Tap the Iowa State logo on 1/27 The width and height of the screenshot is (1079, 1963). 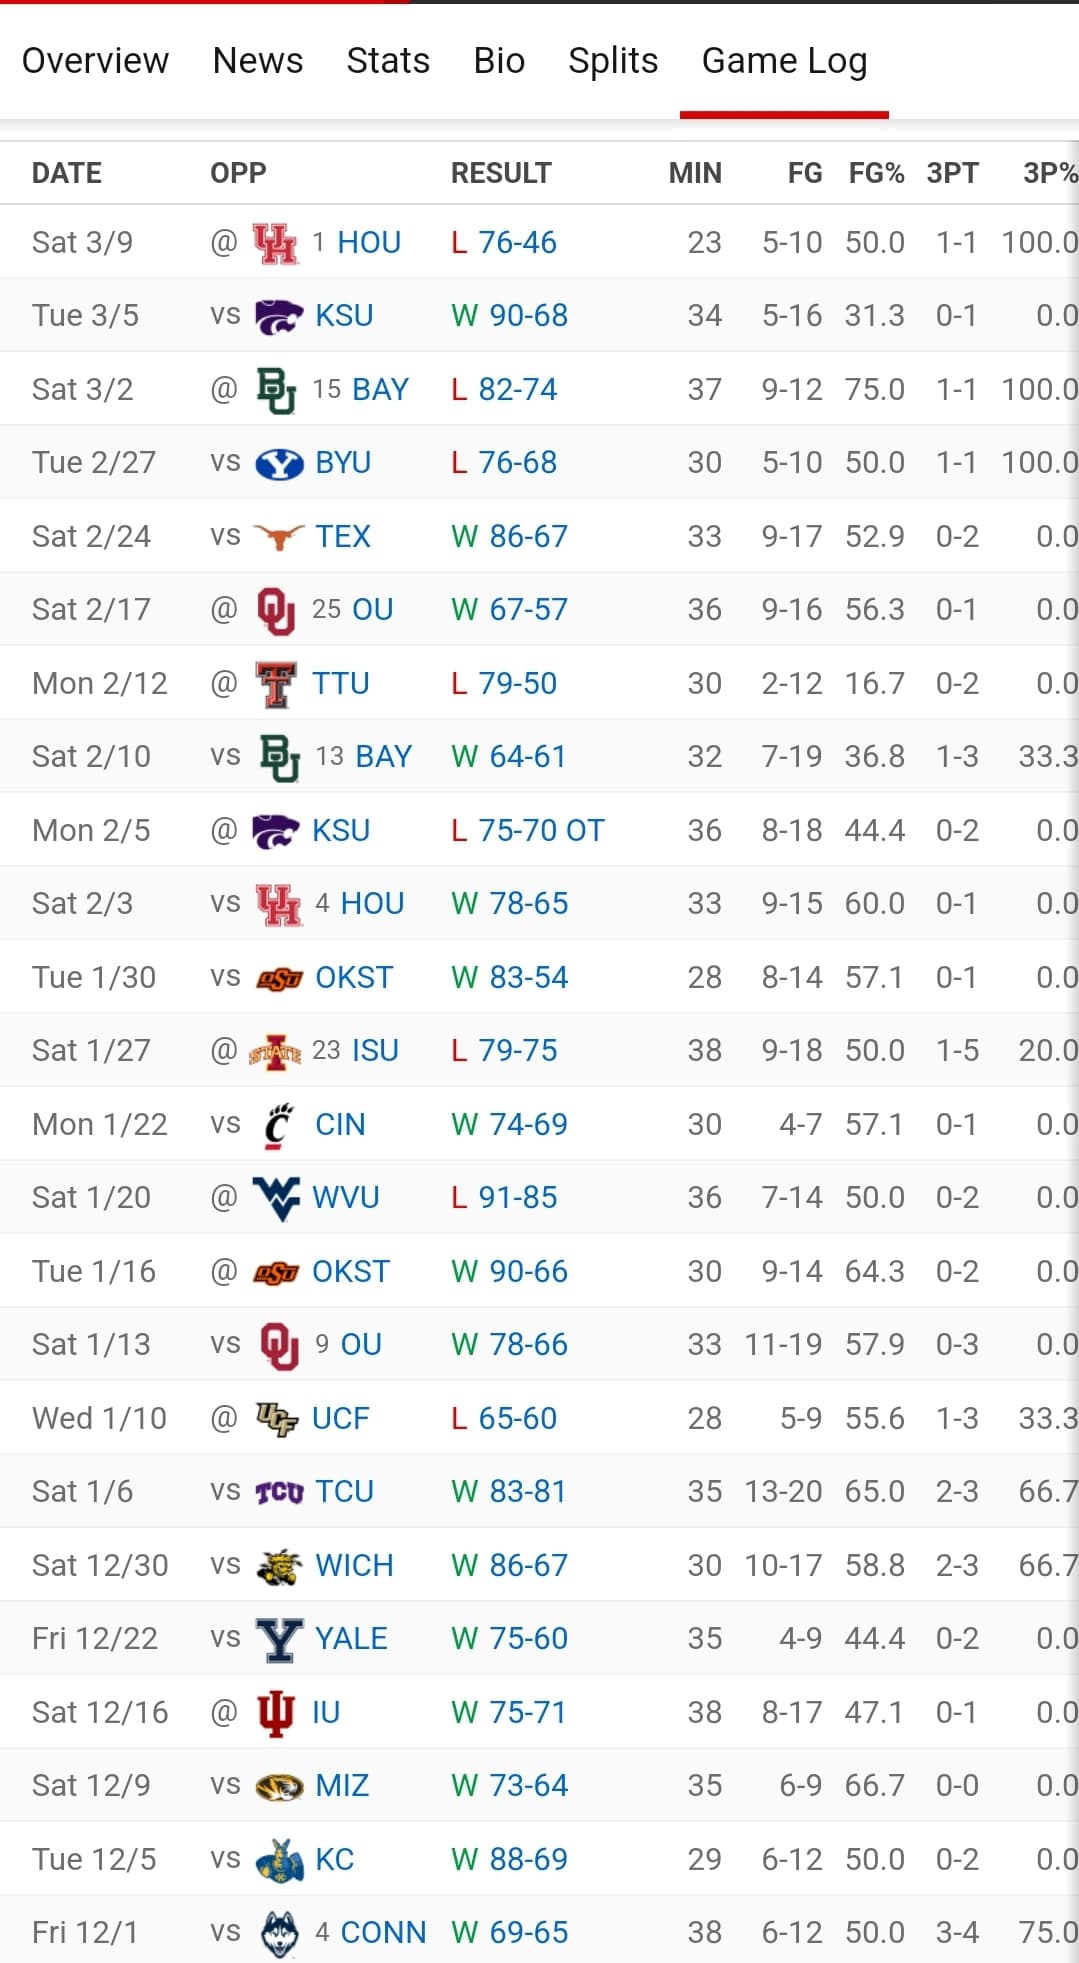pos(275,1051)
